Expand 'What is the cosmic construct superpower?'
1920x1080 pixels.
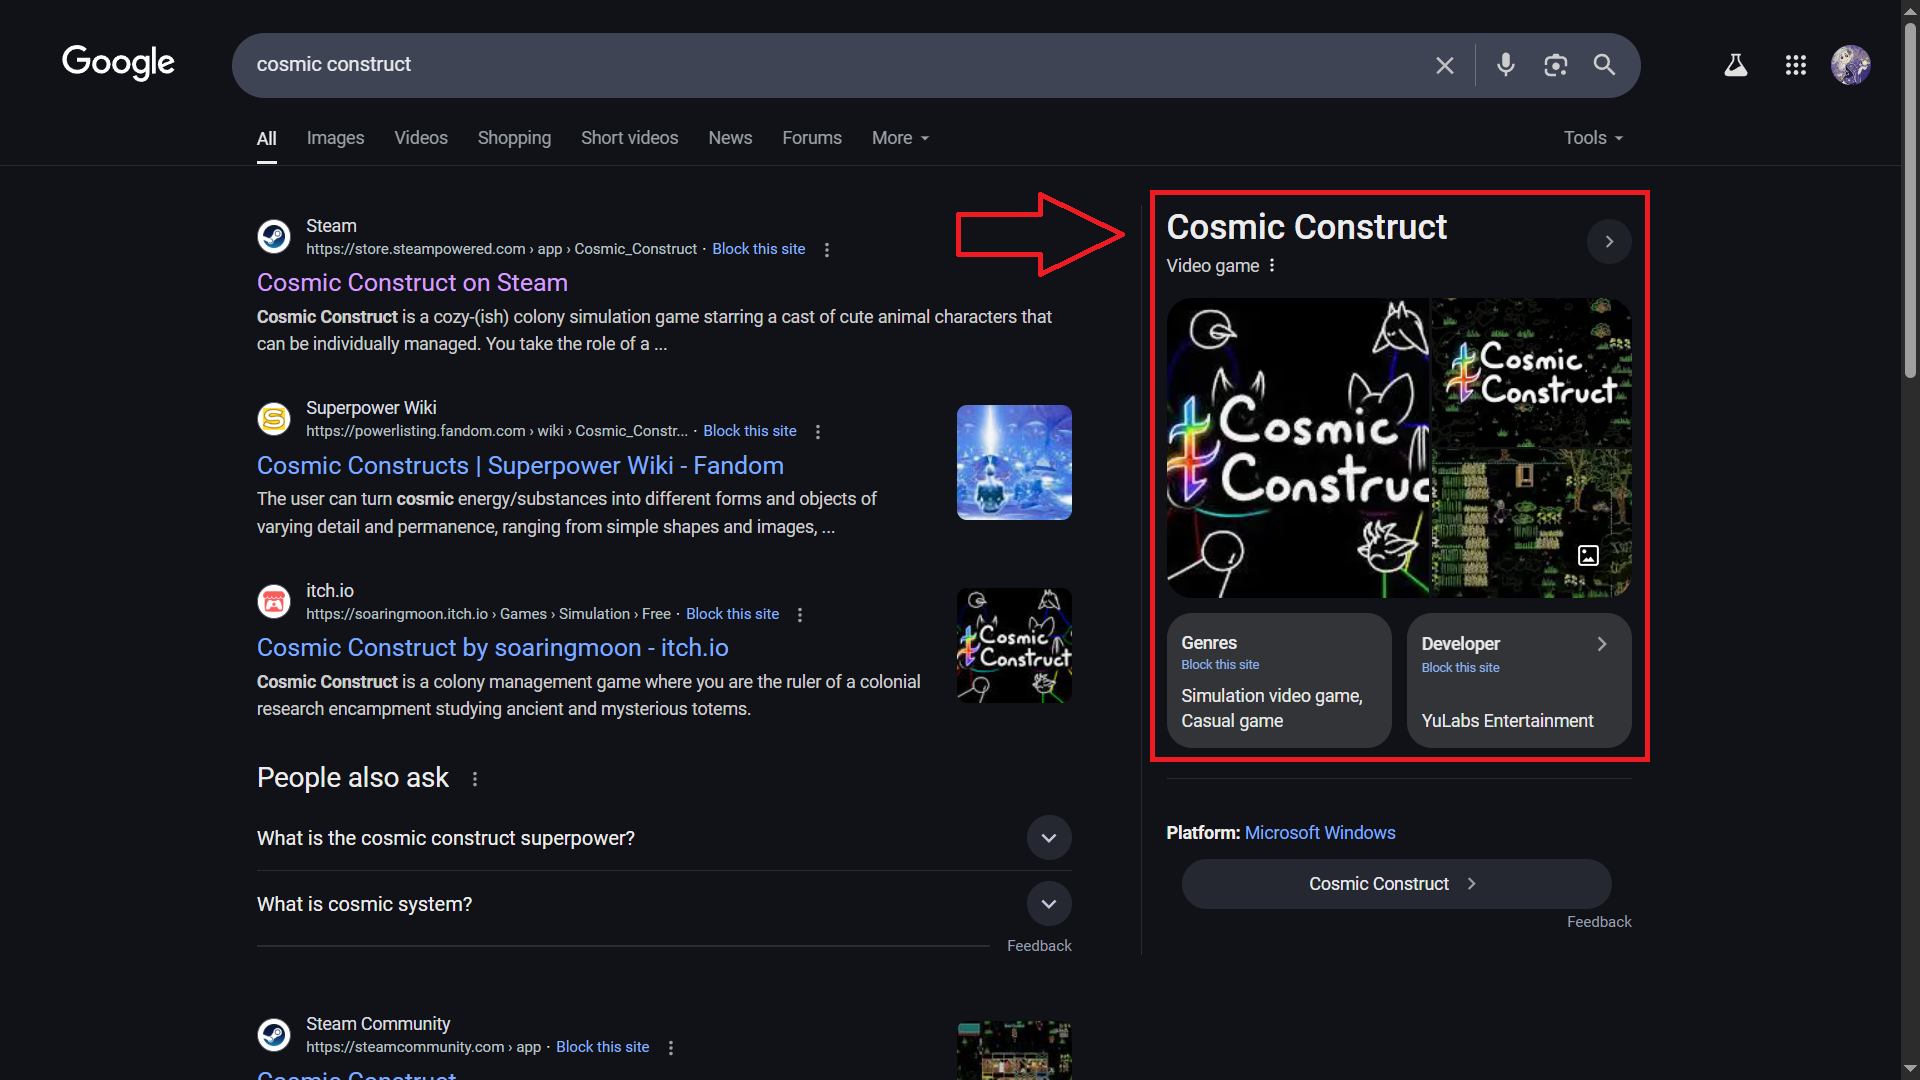click(1049, 838)
